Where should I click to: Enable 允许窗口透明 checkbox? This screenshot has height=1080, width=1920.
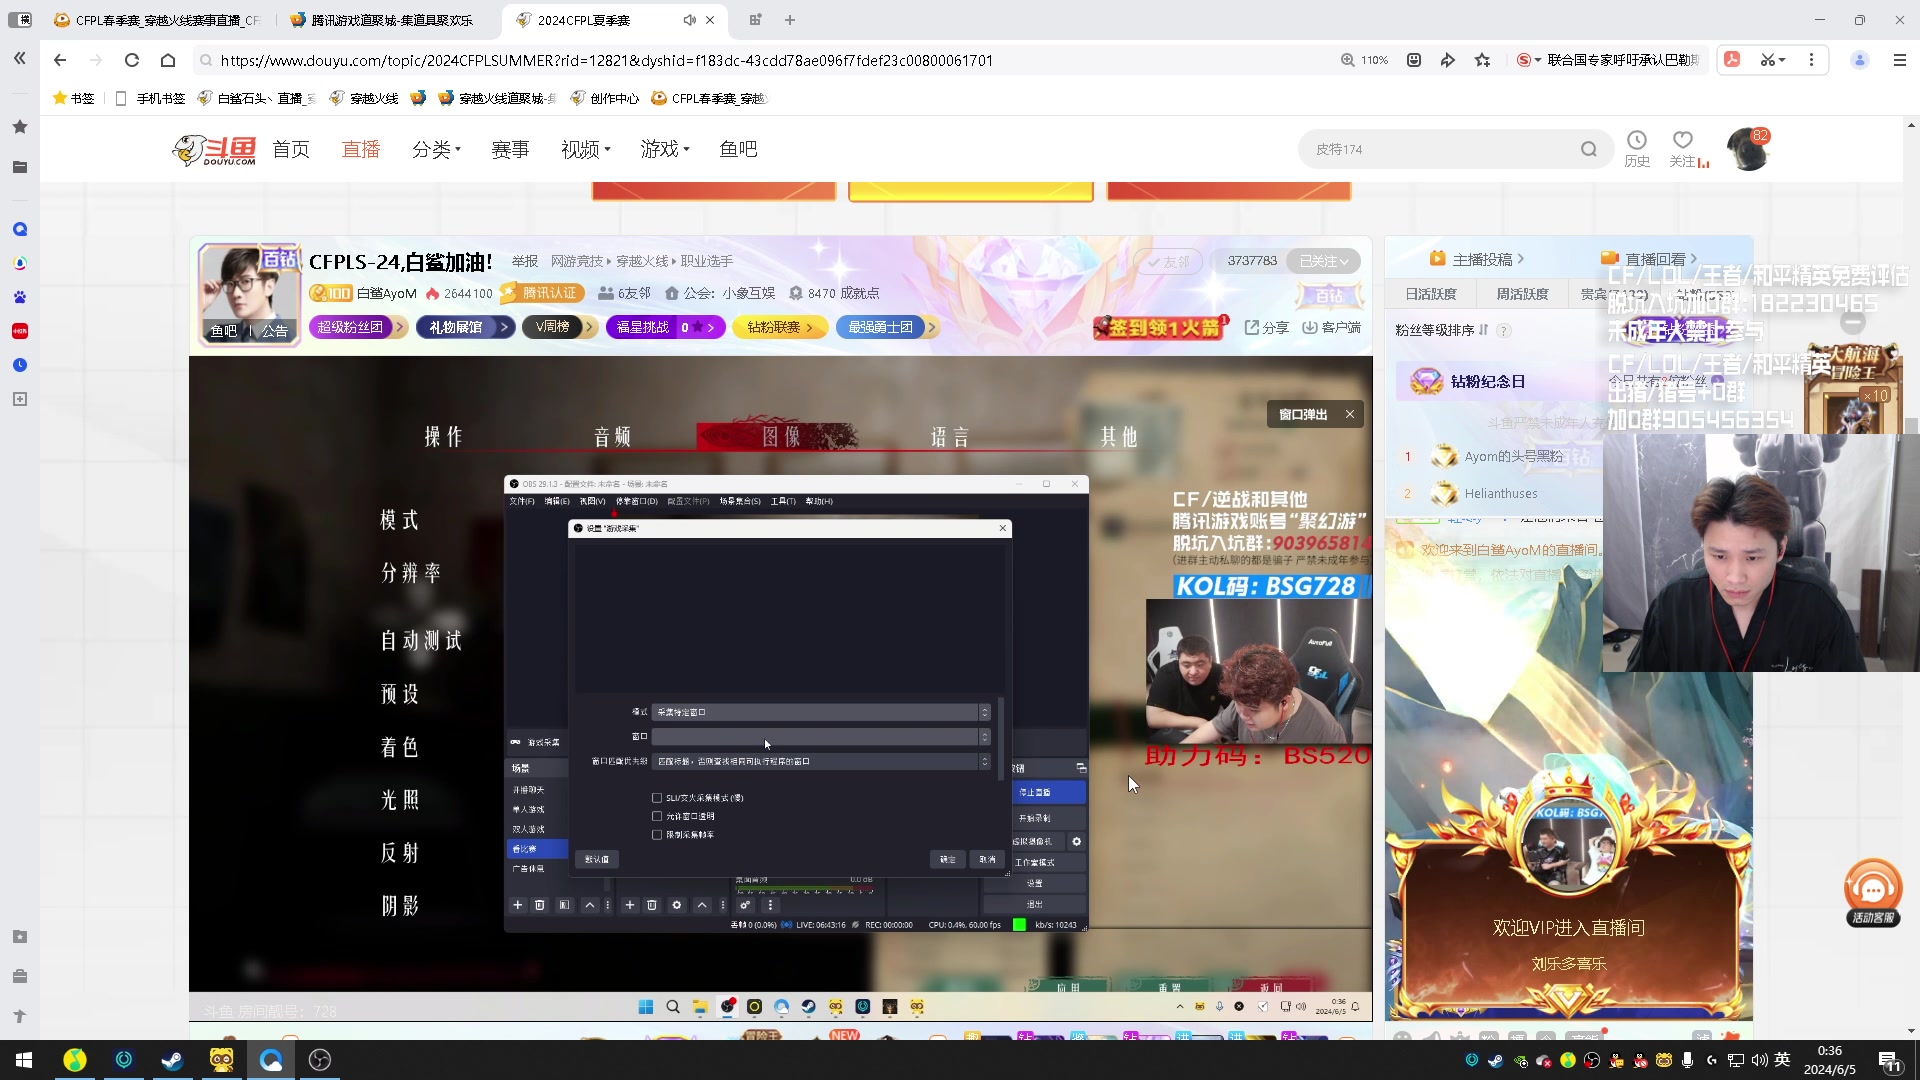(x=657, y=816)
